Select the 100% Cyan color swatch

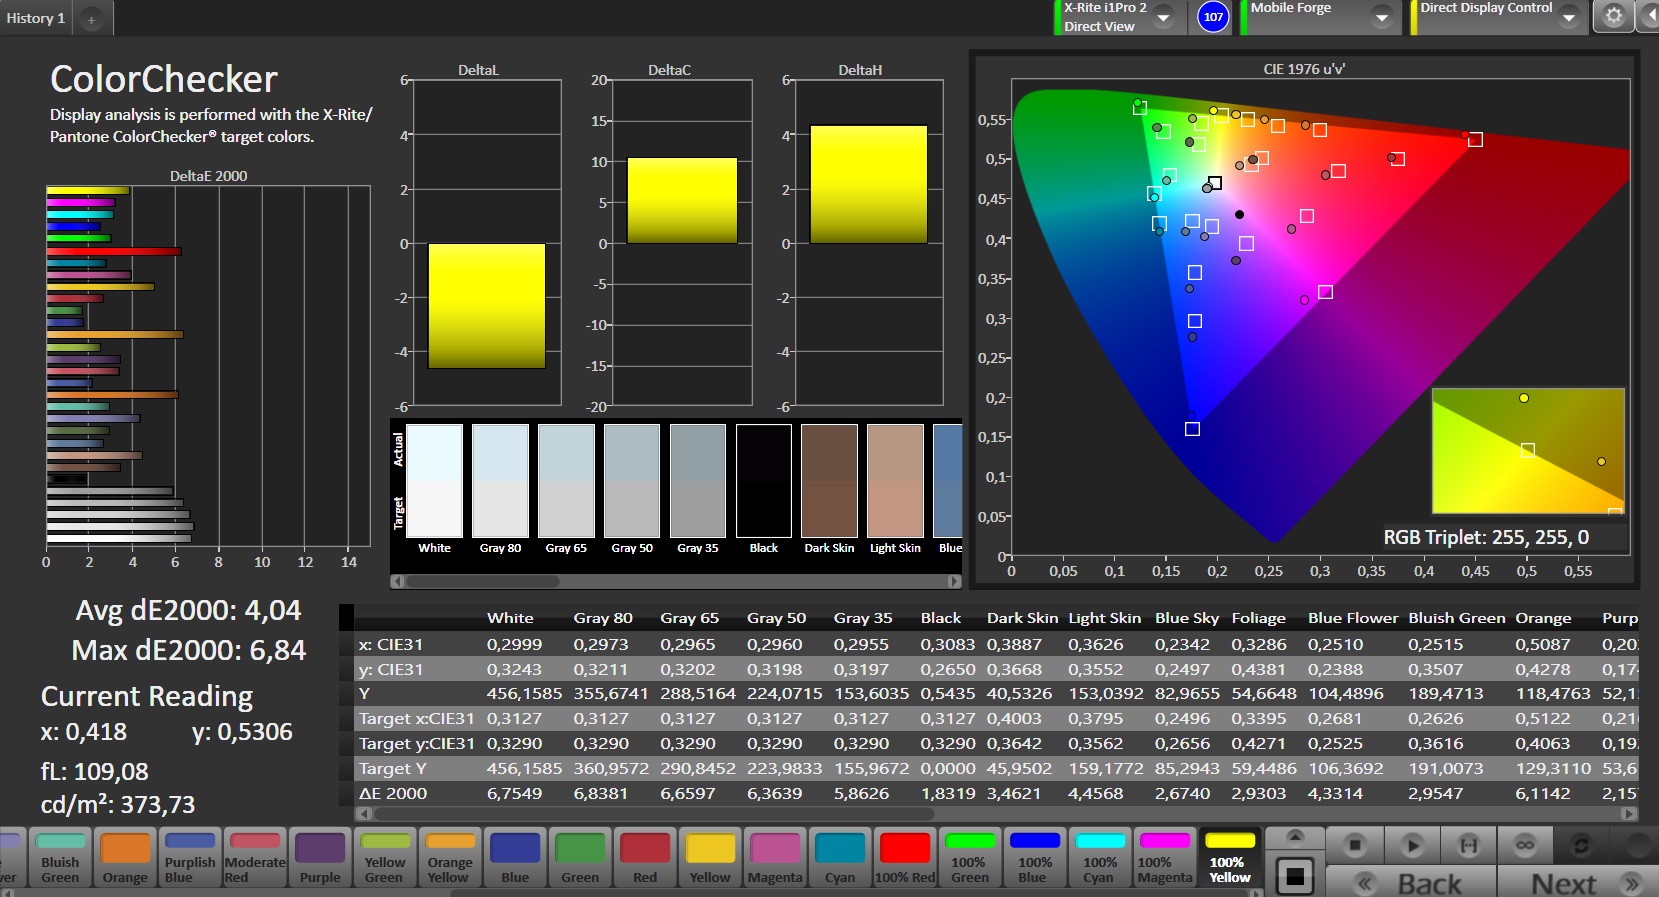1100,858
